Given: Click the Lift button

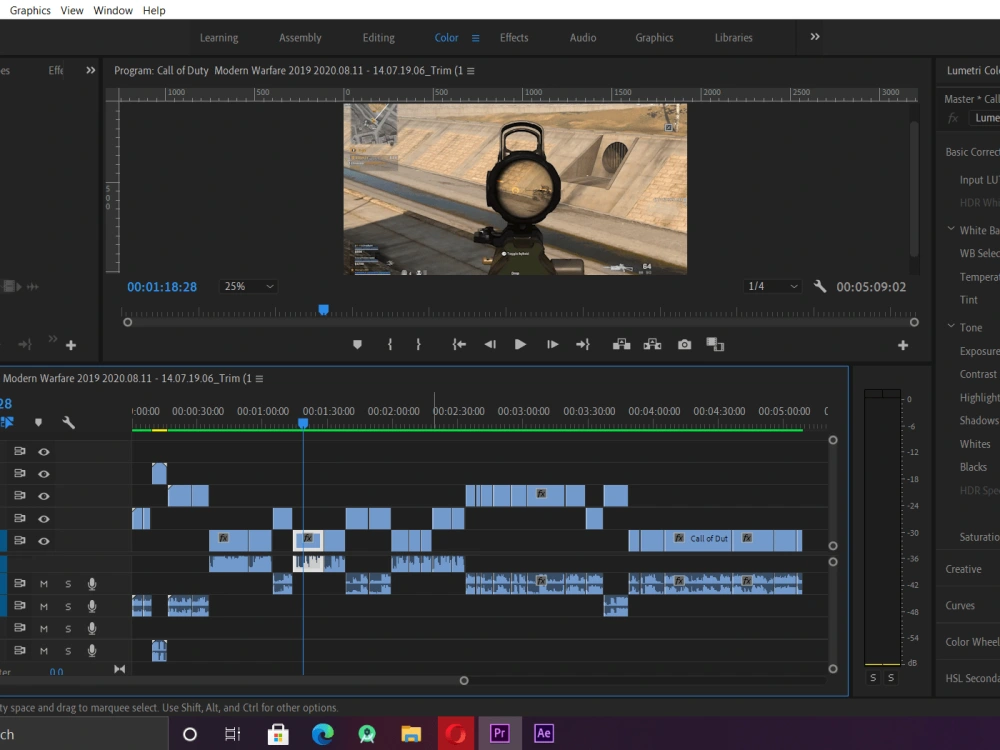Looking at the screenshot, I should (621, 345).
